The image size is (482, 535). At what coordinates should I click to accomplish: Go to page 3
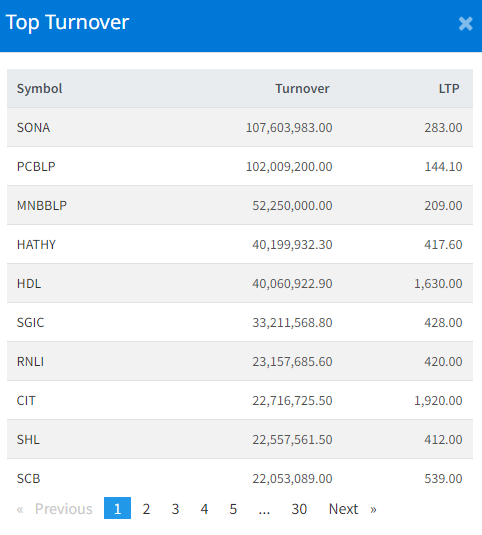(x=175, y=509)
